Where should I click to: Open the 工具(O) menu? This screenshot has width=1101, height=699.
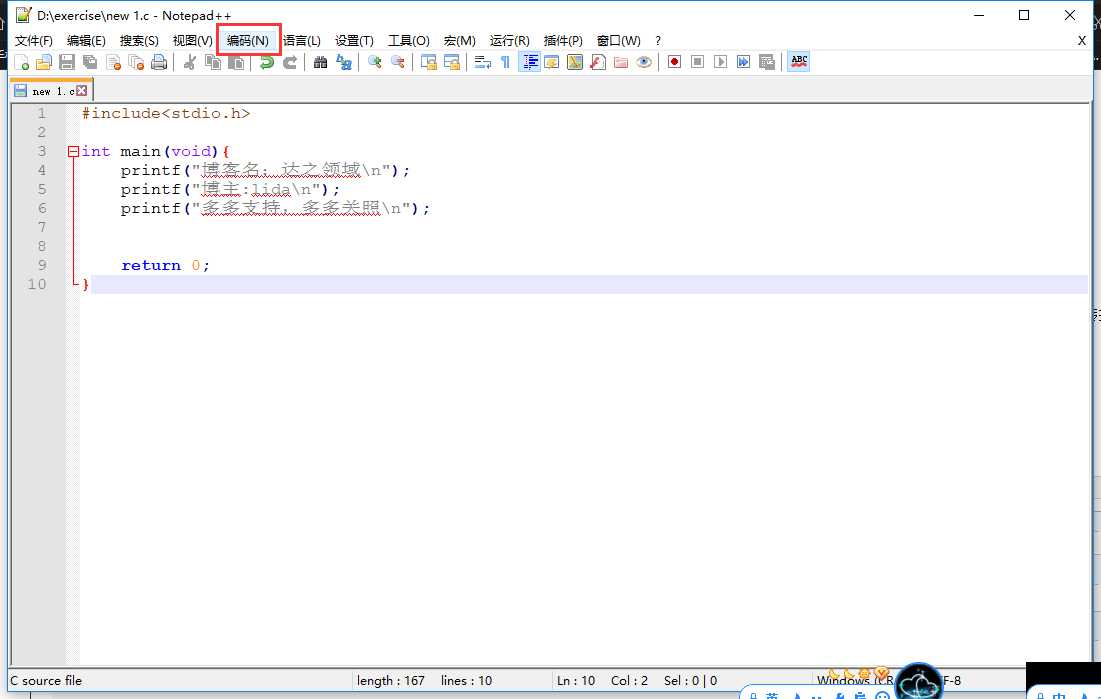tap(409, 41)
